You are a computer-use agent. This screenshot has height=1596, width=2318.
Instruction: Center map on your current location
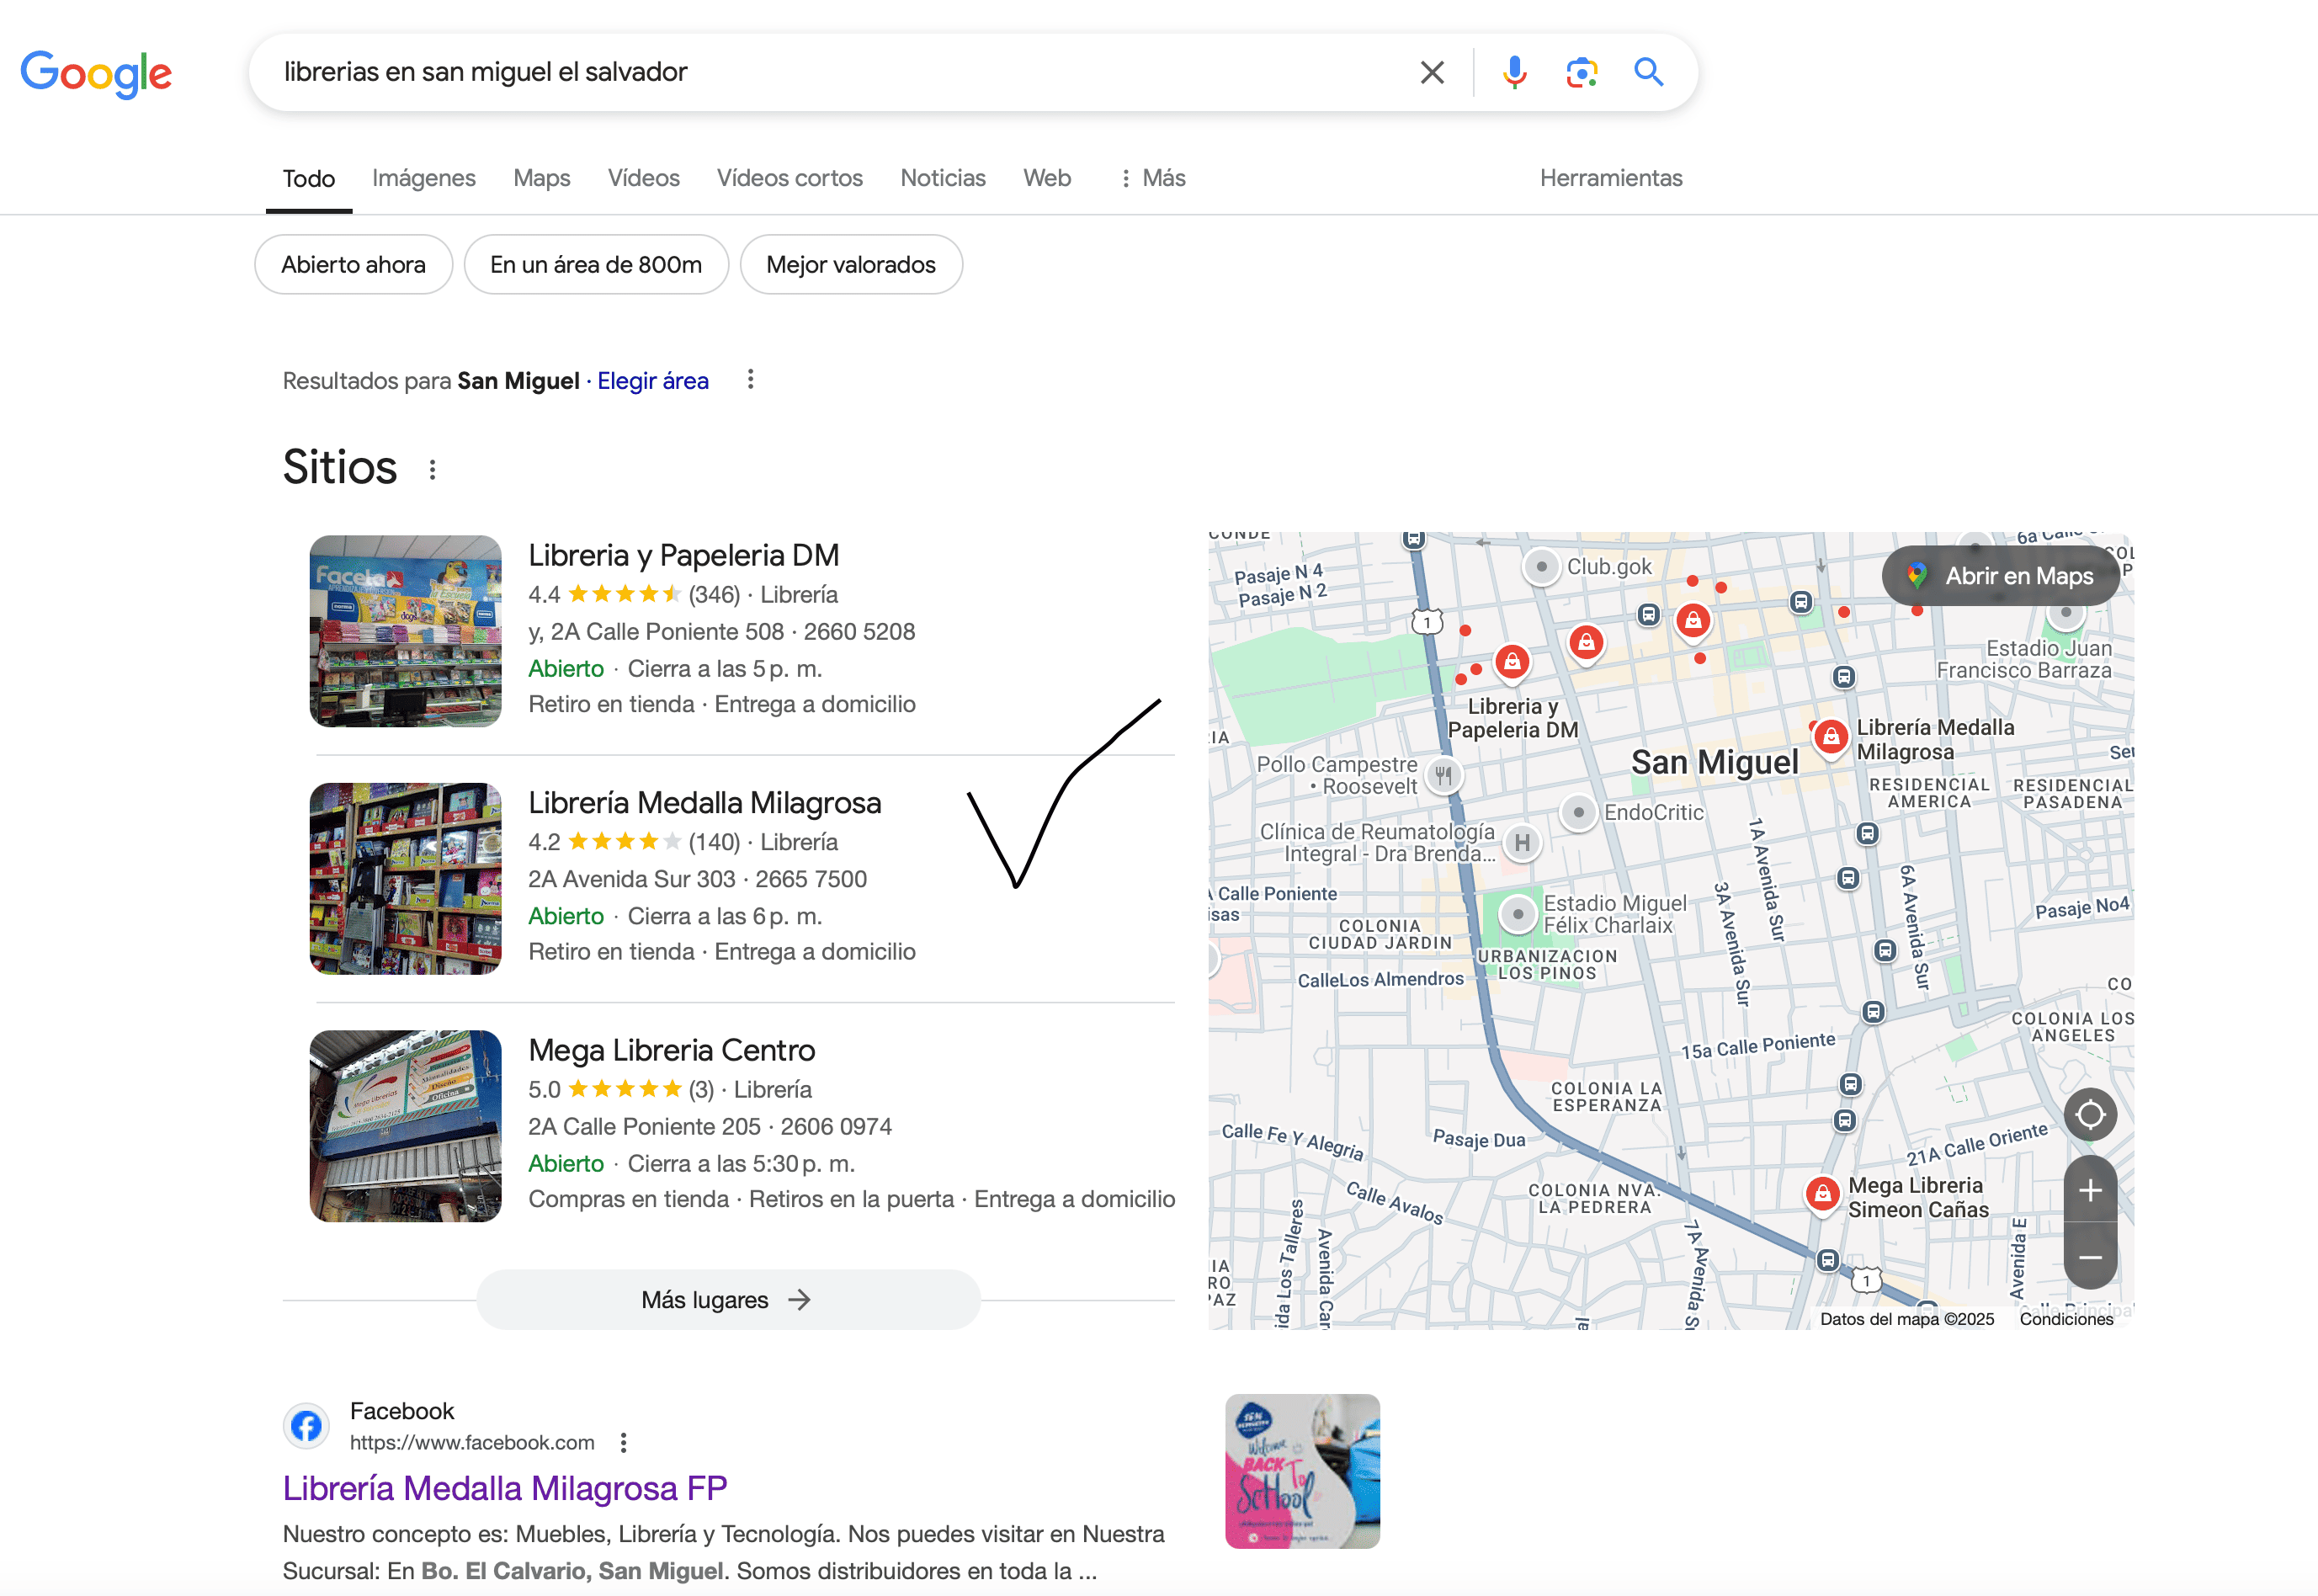coord(2090,1114)
